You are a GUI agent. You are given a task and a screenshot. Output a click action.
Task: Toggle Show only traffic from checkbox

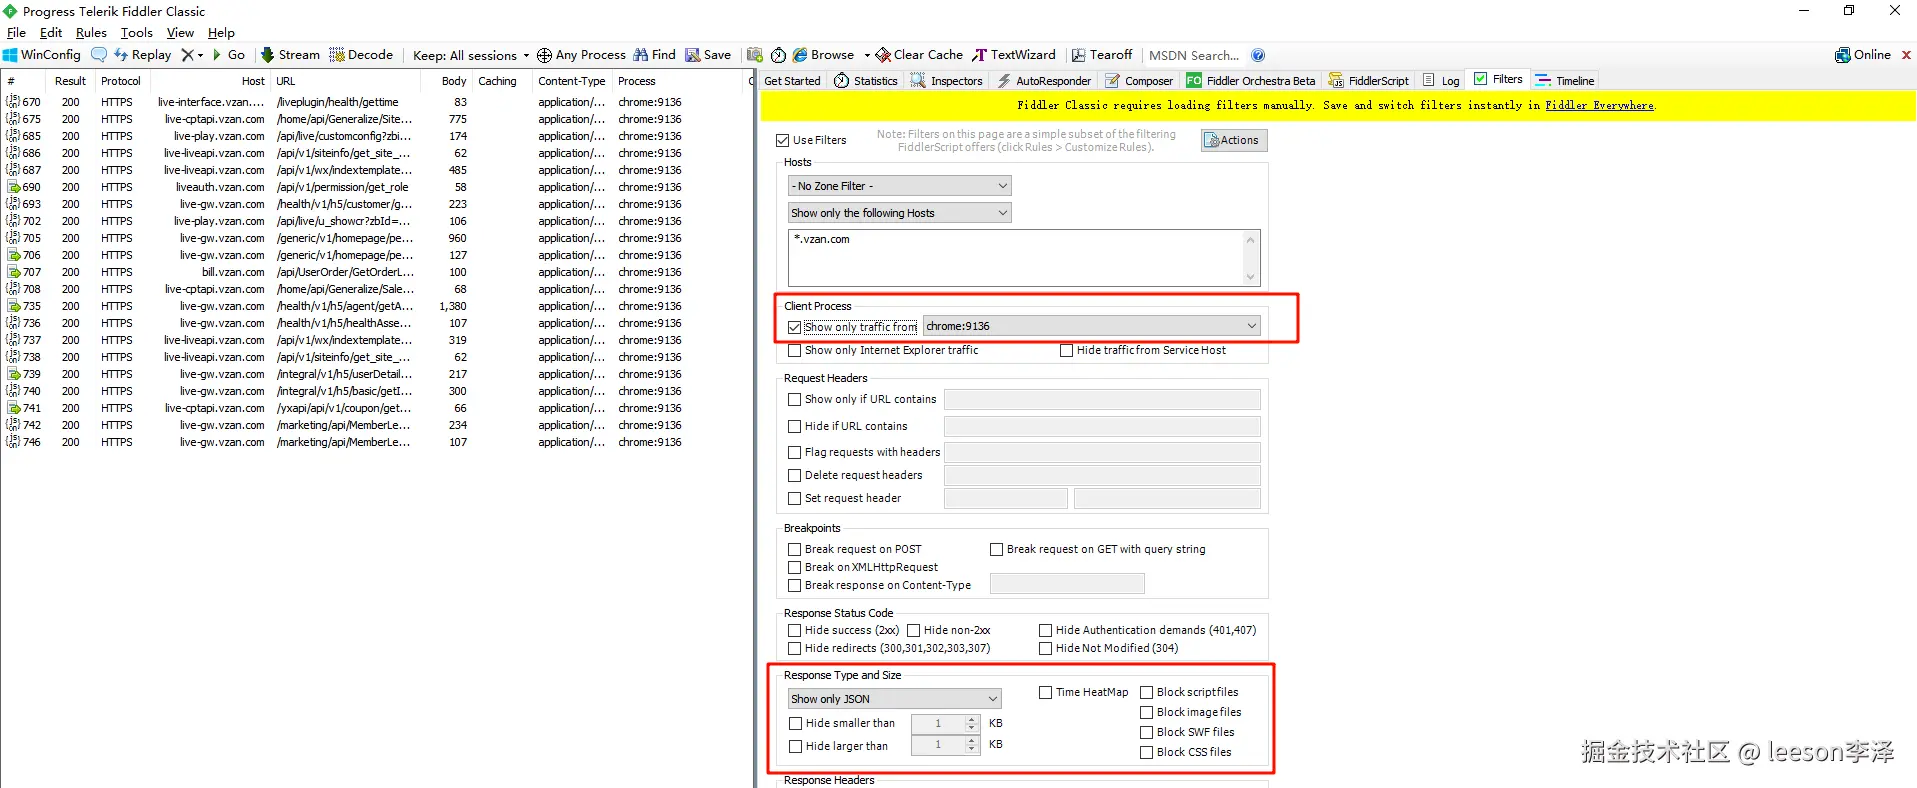coord(794,327)
